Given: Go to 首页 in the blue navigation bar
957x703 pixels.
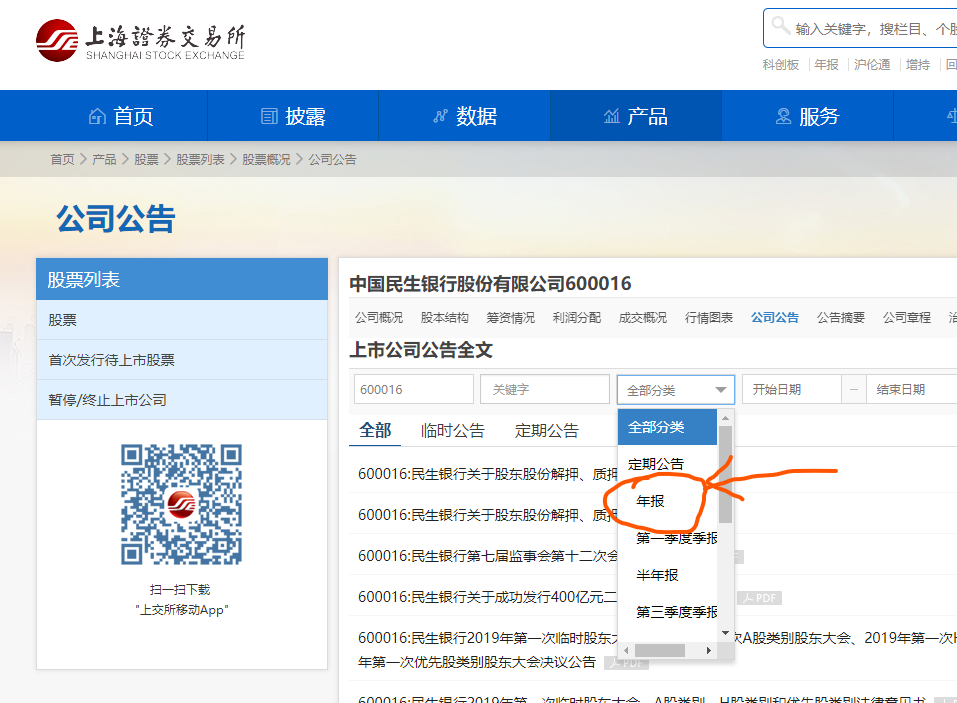Looking at the screenshot, I should click(121, 116).
